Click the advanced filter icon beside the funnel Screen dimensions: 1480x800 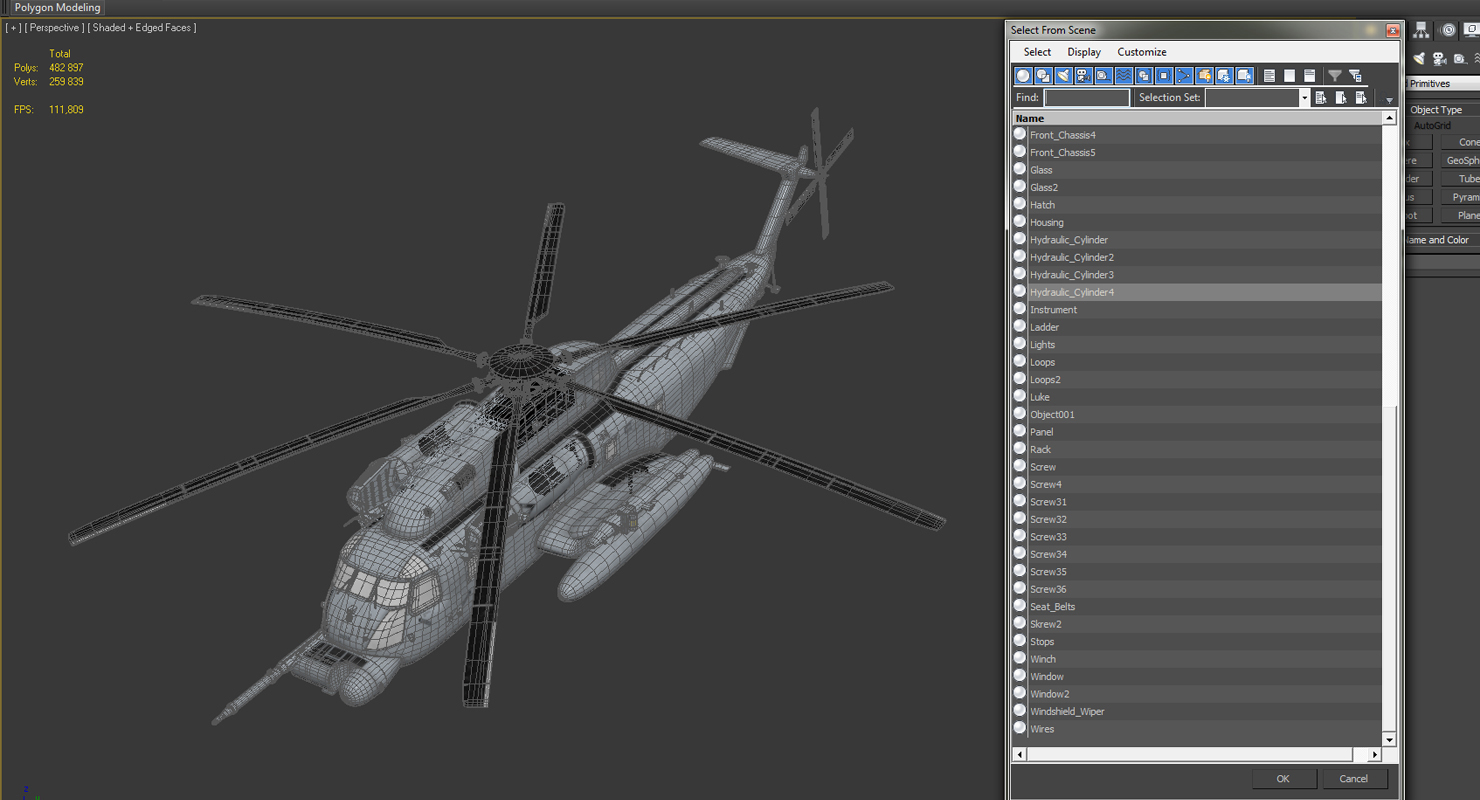point(1355,76)
